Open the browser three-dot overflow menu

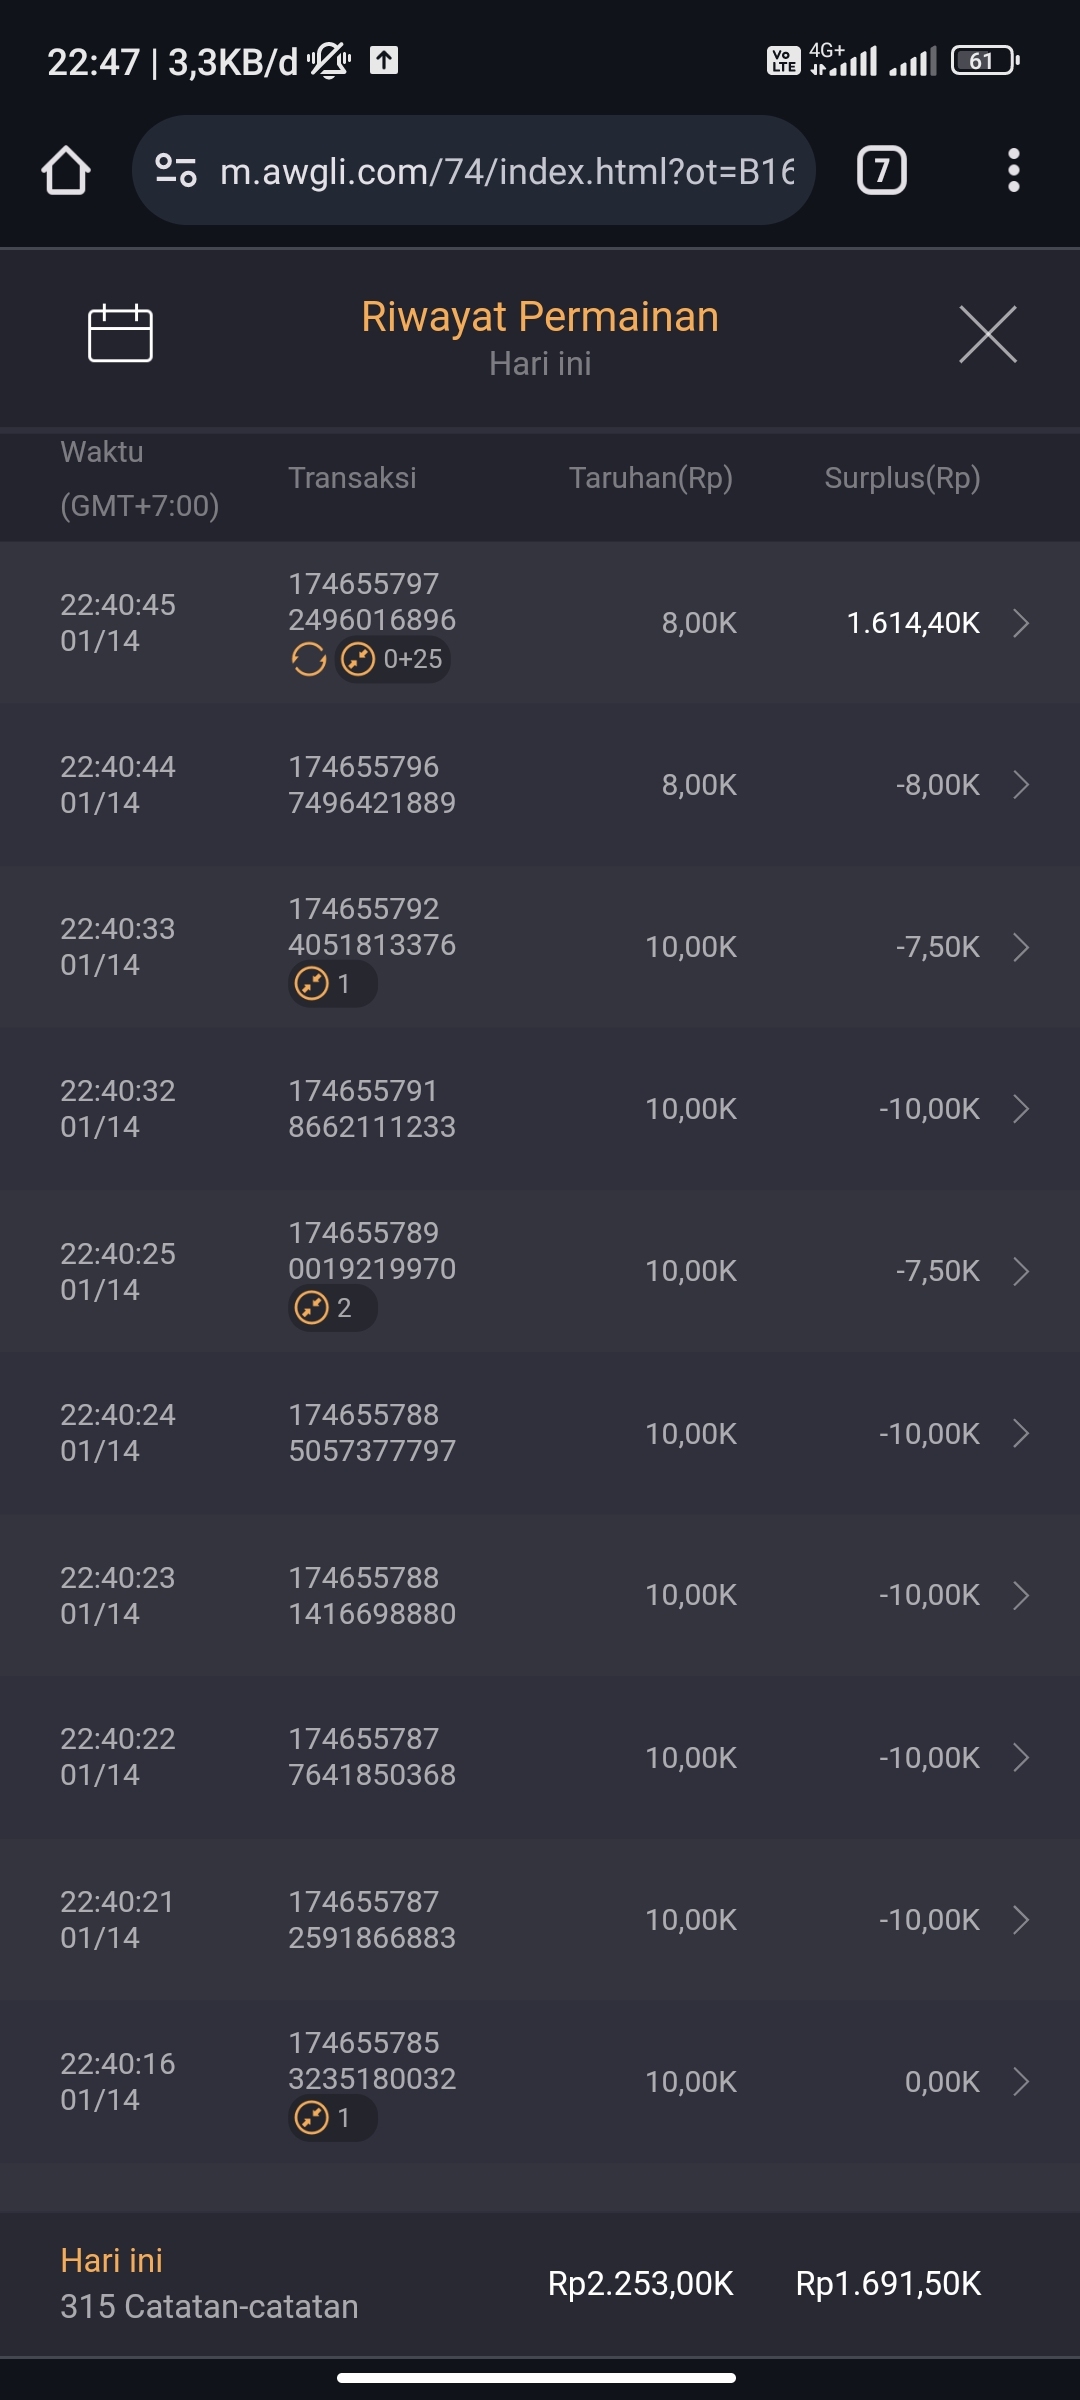coord(1013,171)
